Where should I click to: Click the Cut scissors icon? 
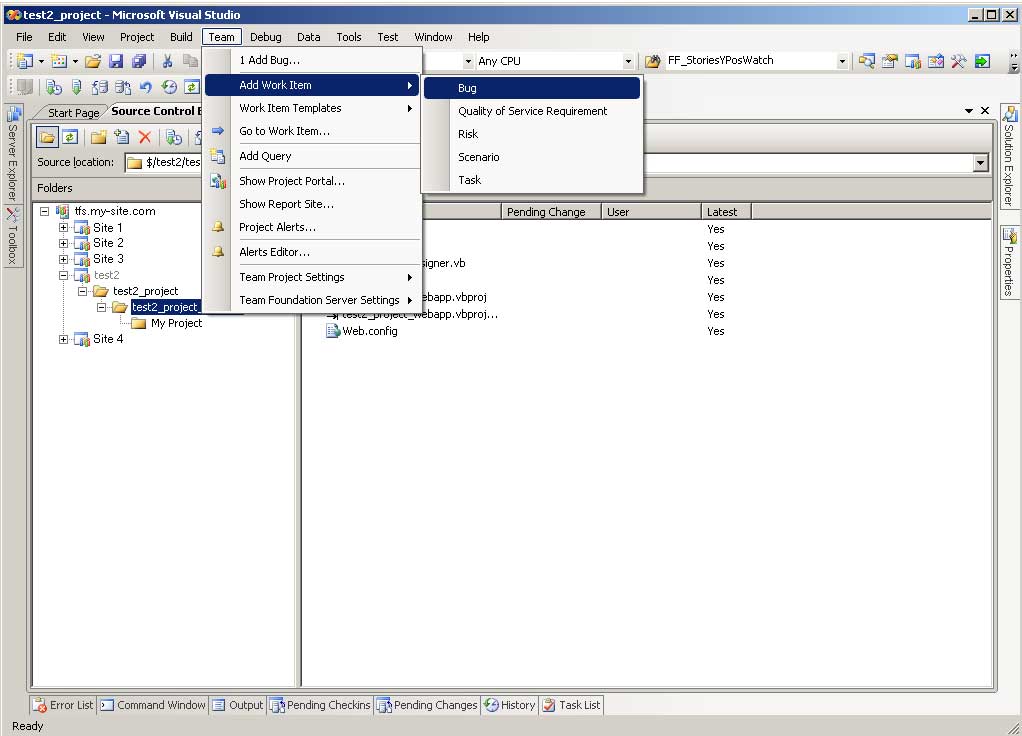[x=168, y=61]
